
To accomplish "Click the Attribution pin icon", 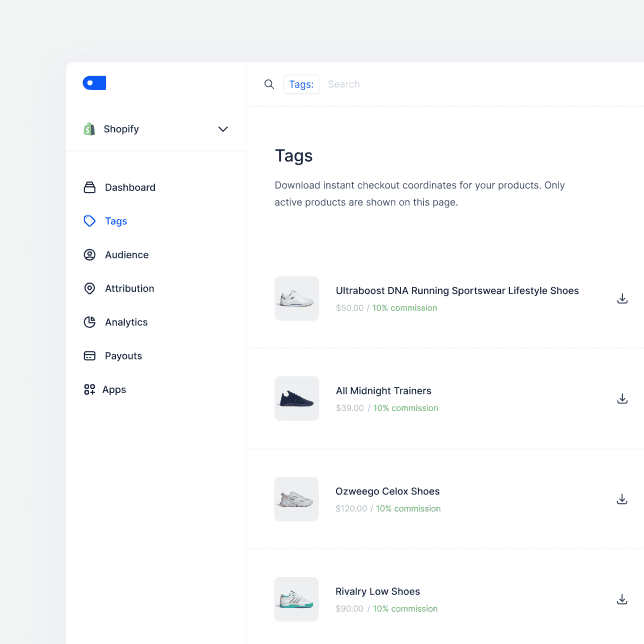I will pos(90,288).
